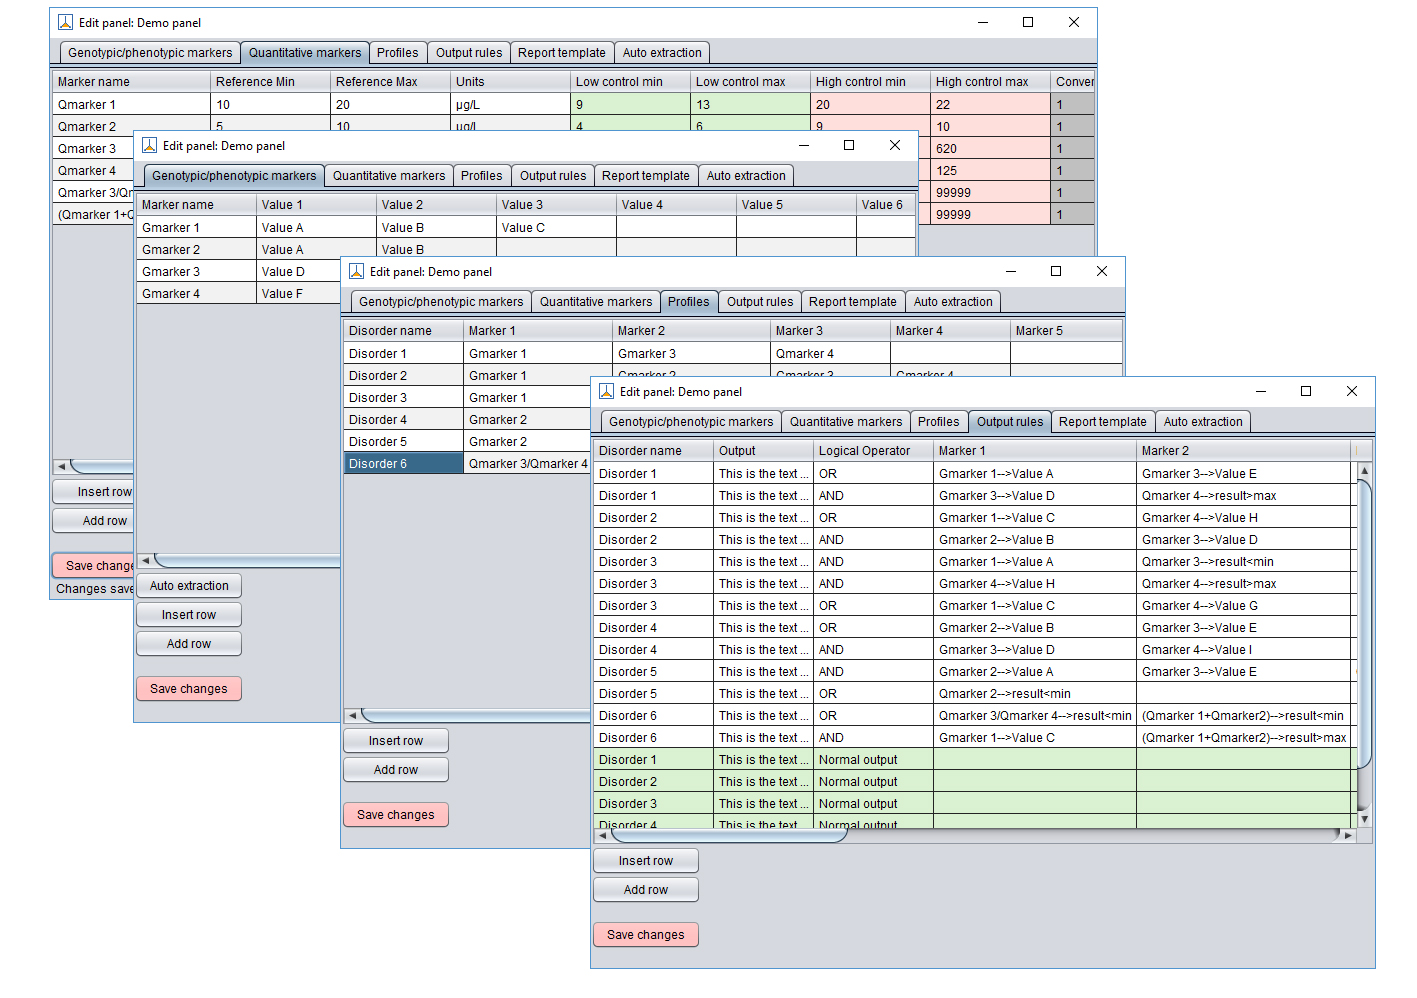This screenshot has height=998, width=1417.
Task: Open the Auto extraction tab in the front window
Action: tap(1203, 421)
